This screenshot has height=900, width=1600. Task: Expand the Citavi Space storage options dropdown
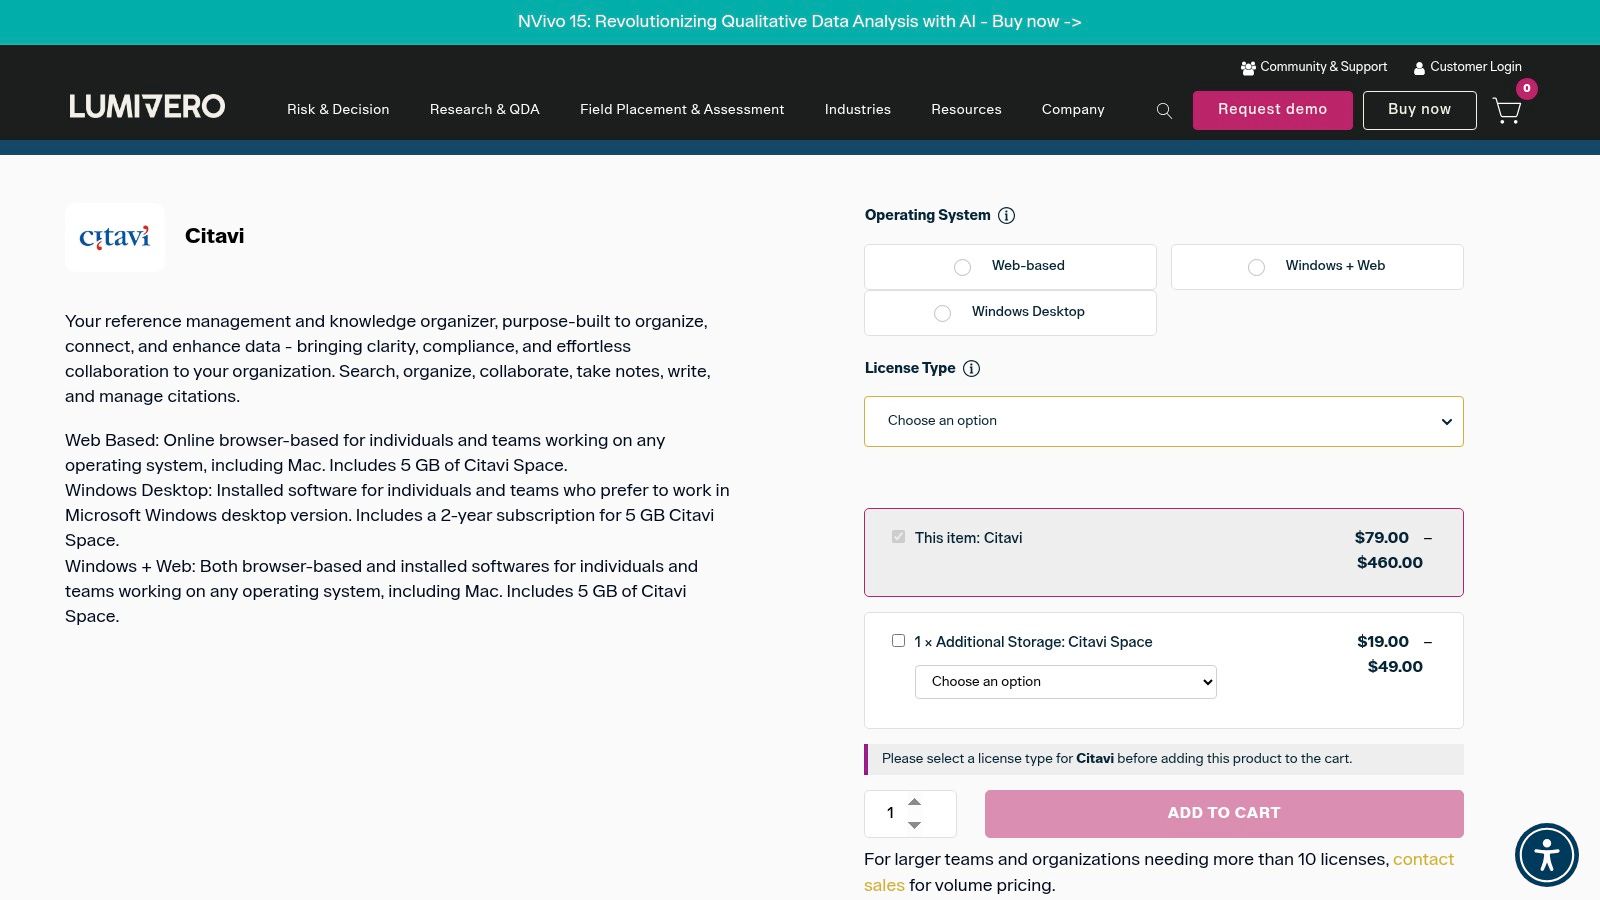click(1065, 682)
